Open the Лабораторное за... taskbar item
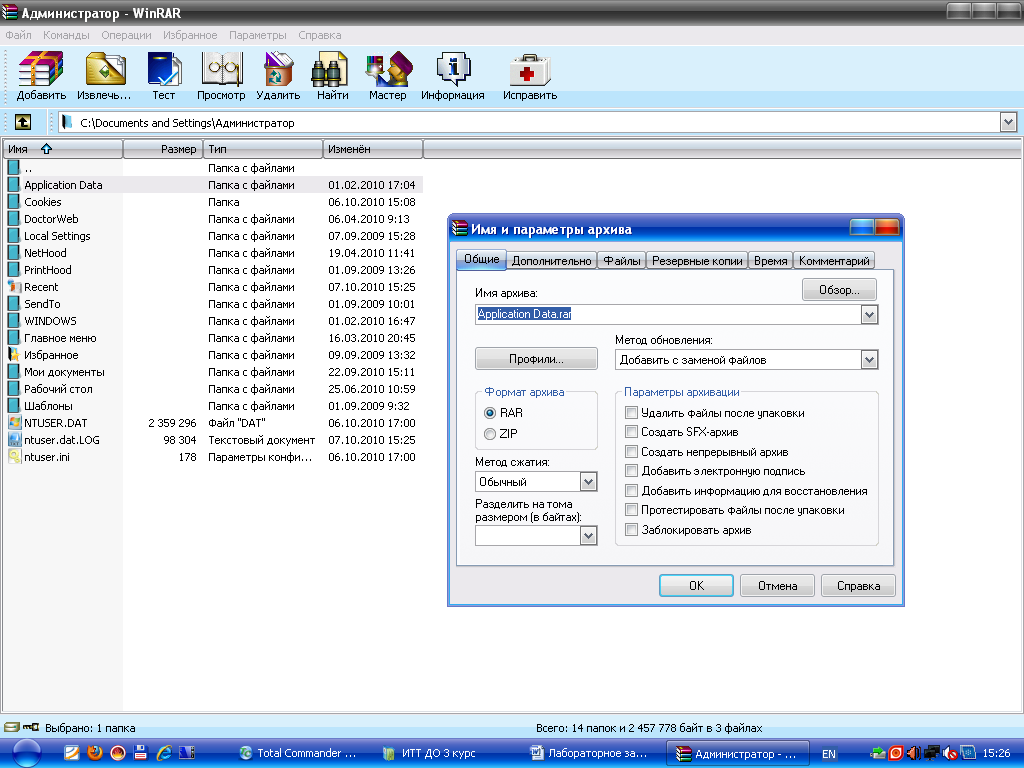This screenshot has width=1024, height=768. (x=591, y=753)
